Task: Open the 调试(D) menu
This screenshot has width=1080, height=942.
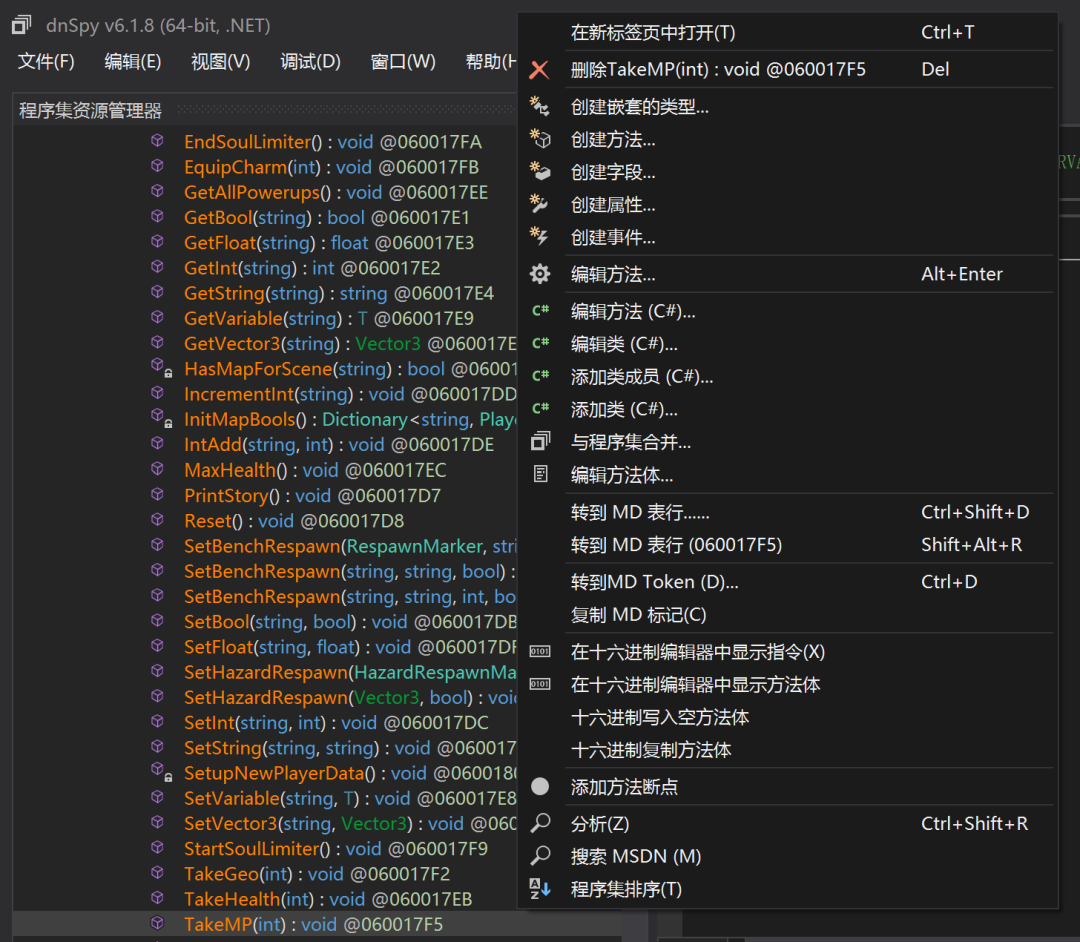Action: tap(311, 62)
